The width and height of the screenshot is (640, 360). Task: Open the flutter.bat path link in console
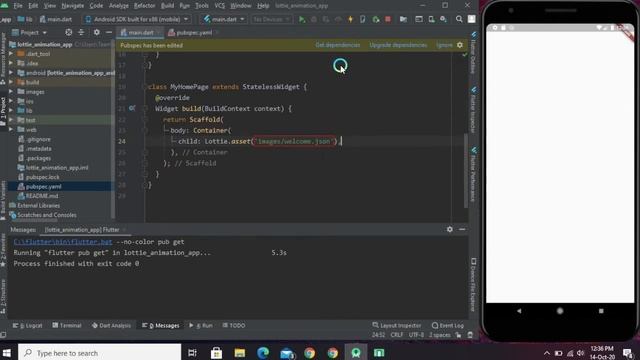click(62, 242)
